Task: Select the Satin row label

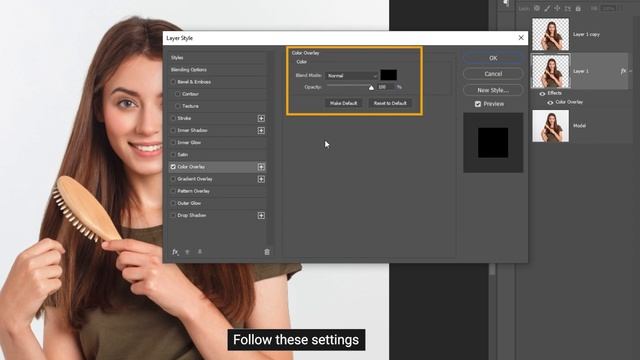Action: [x=182, y=155]
